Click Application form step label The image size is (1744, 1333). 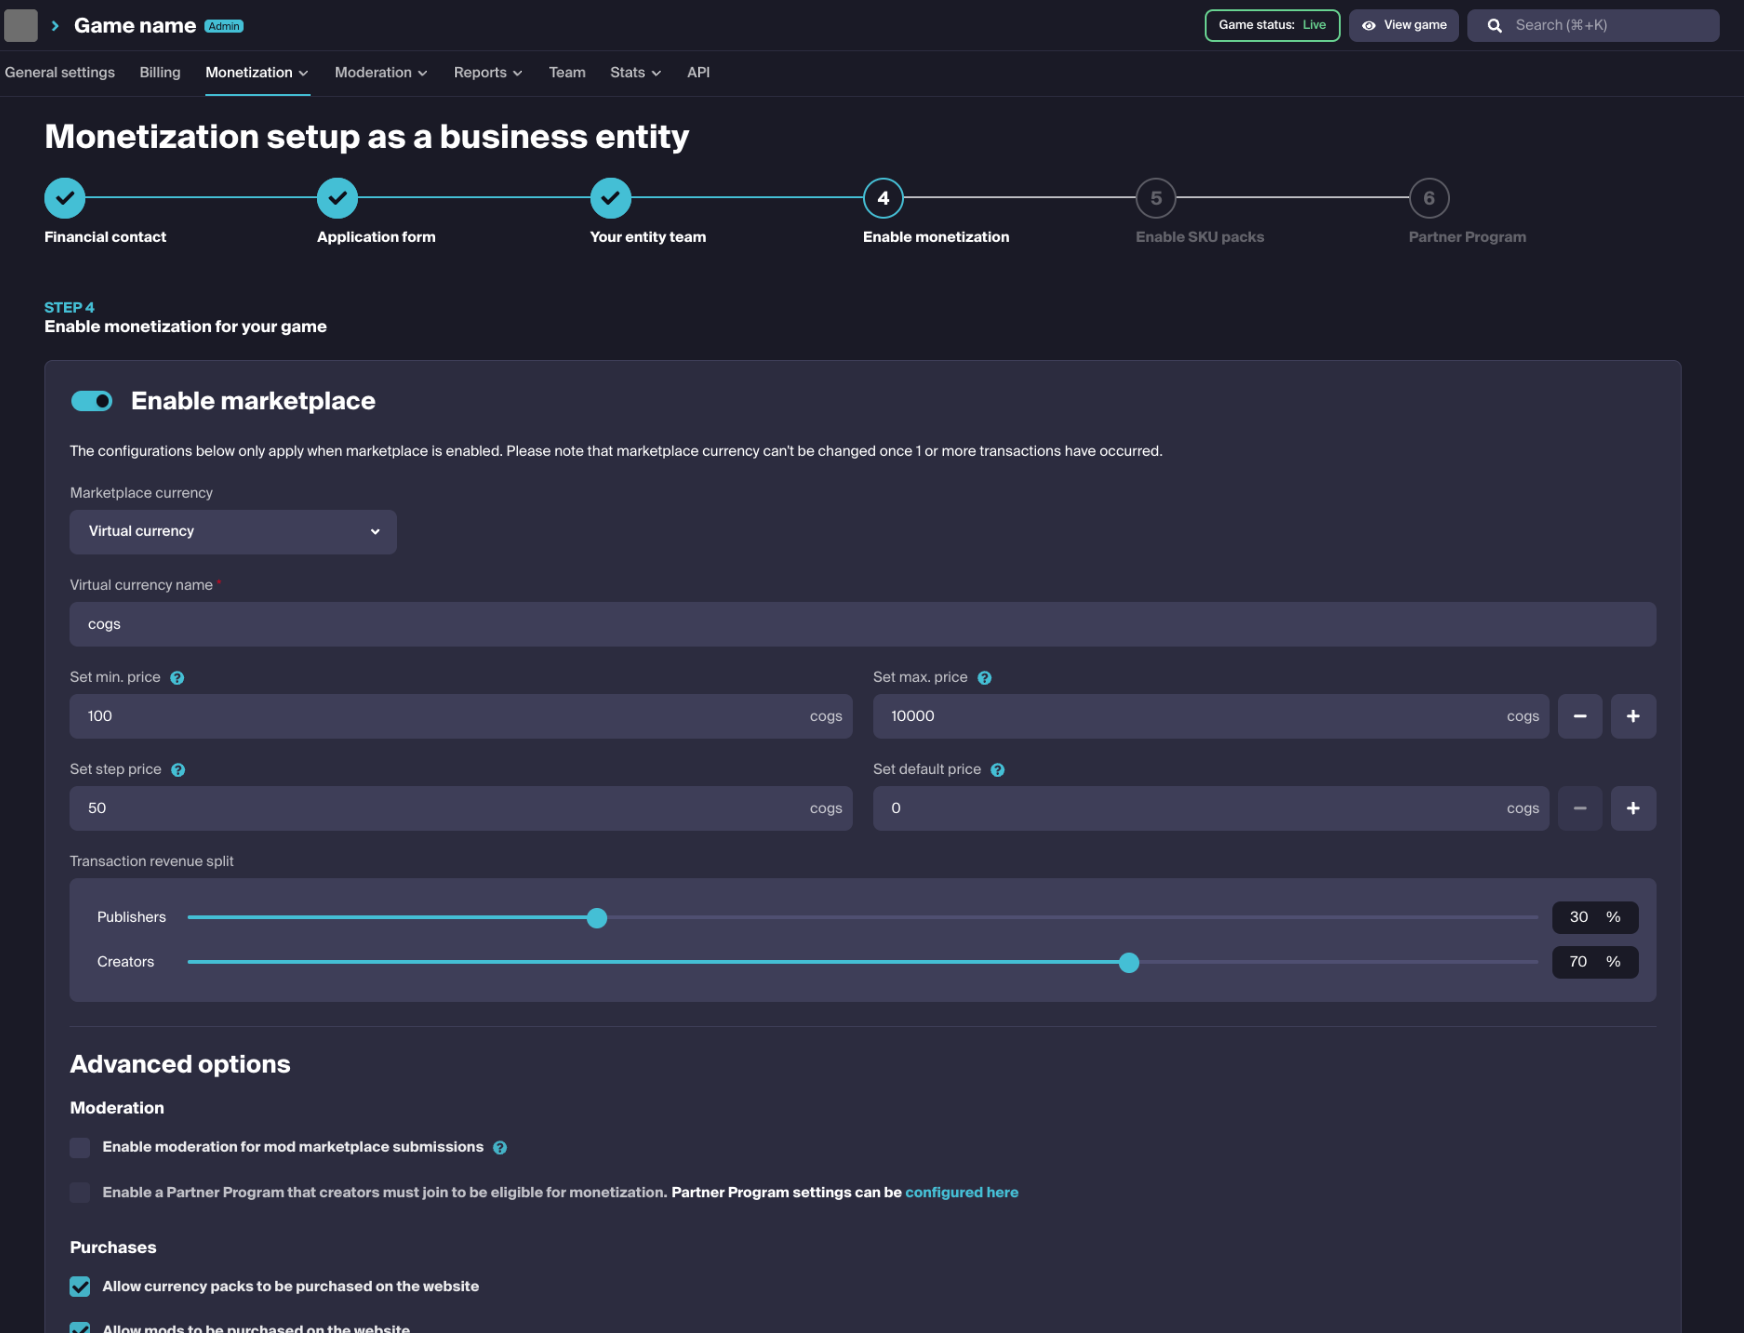click(376, 237)
